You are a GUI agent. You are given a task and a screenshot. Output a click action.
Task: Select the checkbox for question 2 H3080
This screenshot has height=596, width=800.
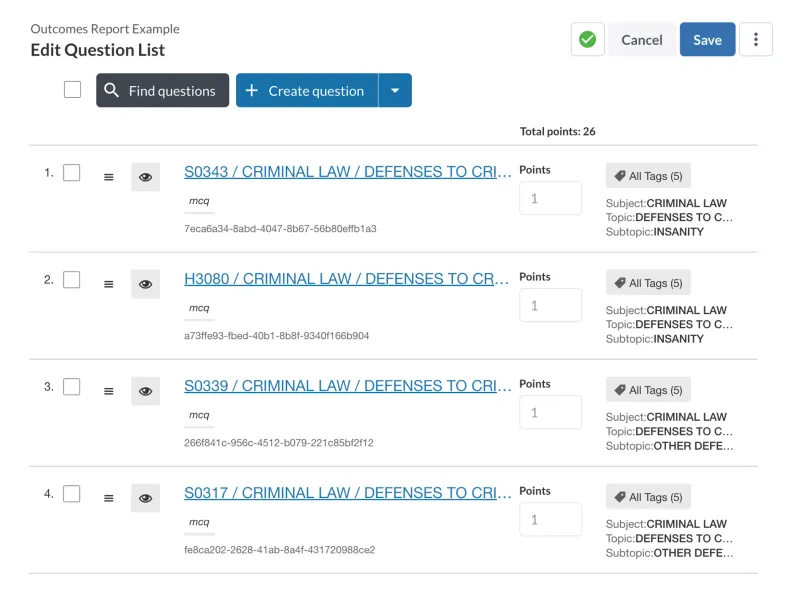pos(71,280)
